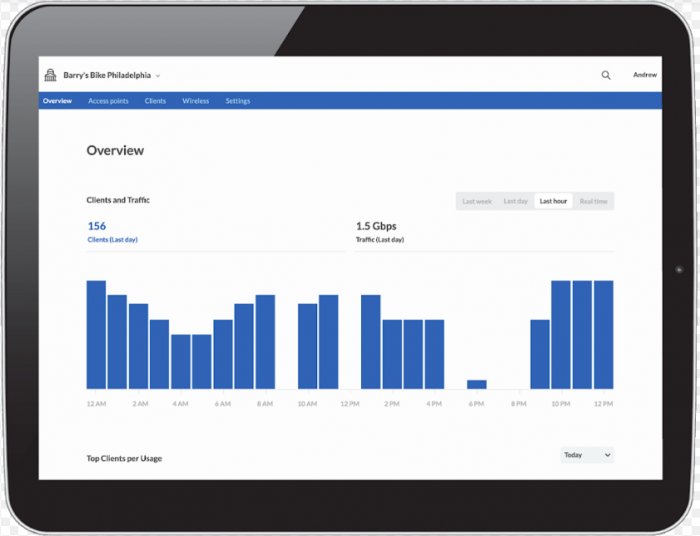Switch to the Overview tab
Screen dimensions: 700x536
tap(57, 101)
